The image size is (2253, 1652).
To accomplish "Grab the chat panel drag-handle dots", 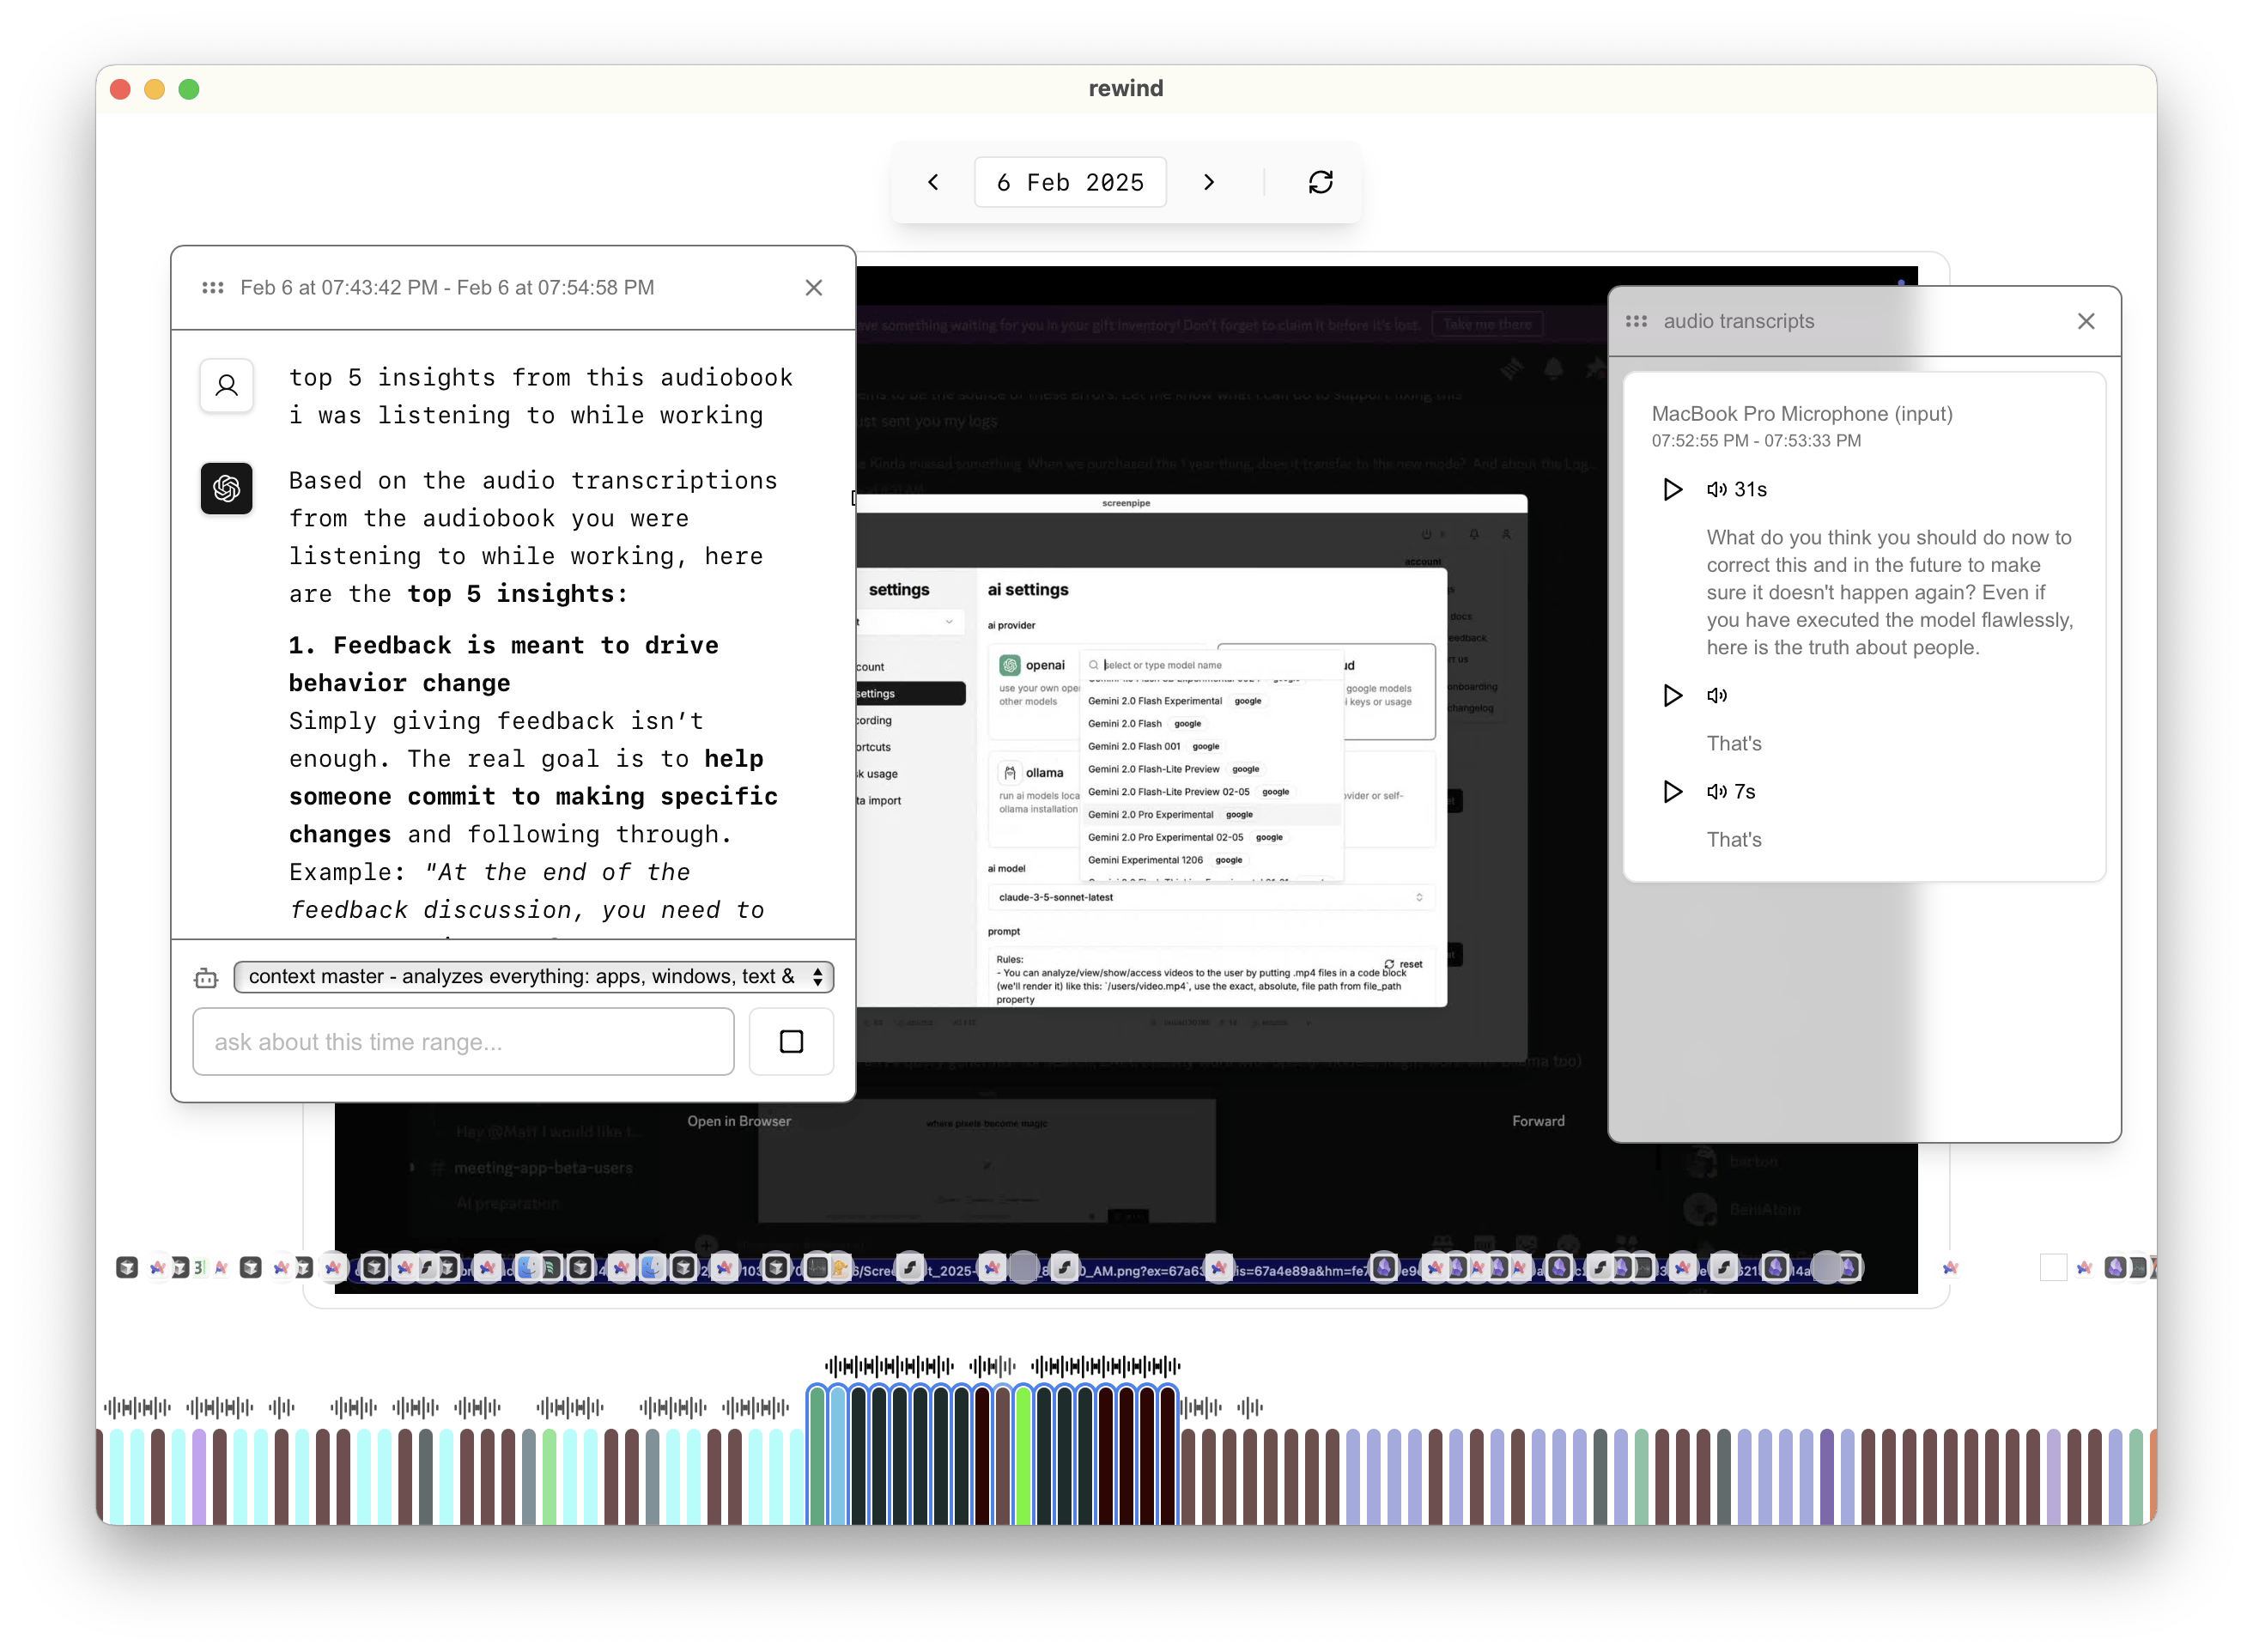I will (x=213, y=288).
